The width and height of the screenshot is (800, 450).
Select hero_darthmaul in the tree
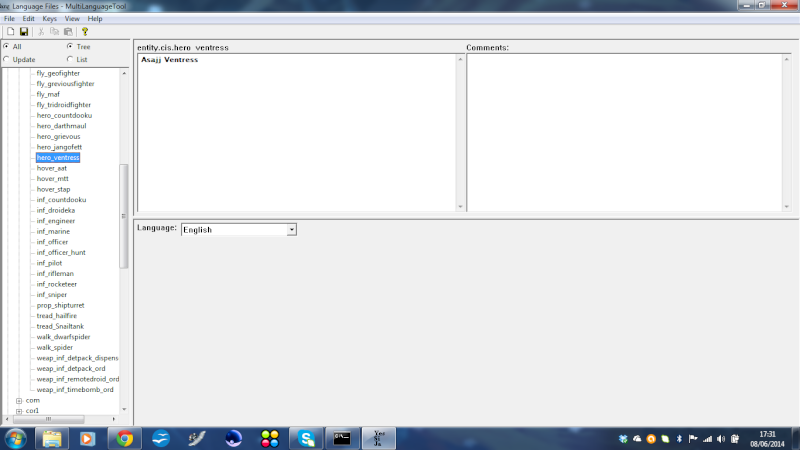click(61, 126)
